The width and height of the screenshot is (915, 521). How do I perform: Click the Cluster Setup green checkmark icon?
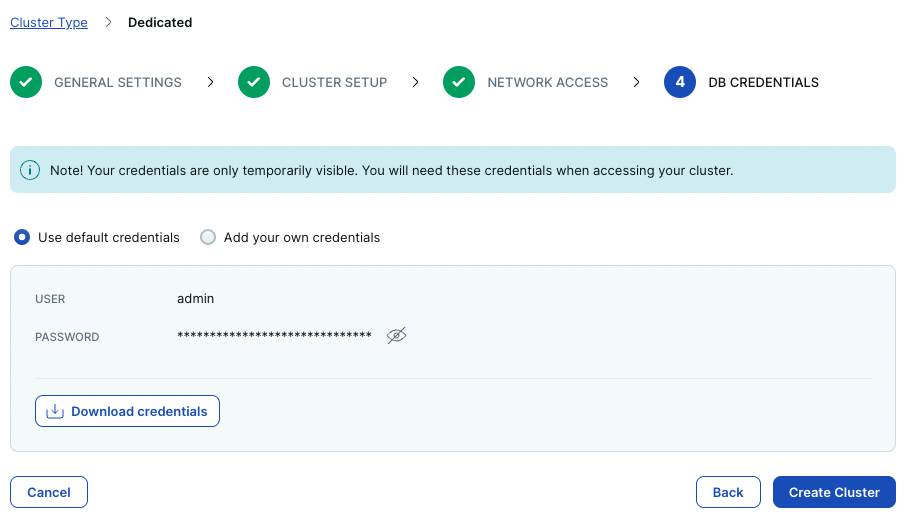pyautogui.click(x=254, y=82)
